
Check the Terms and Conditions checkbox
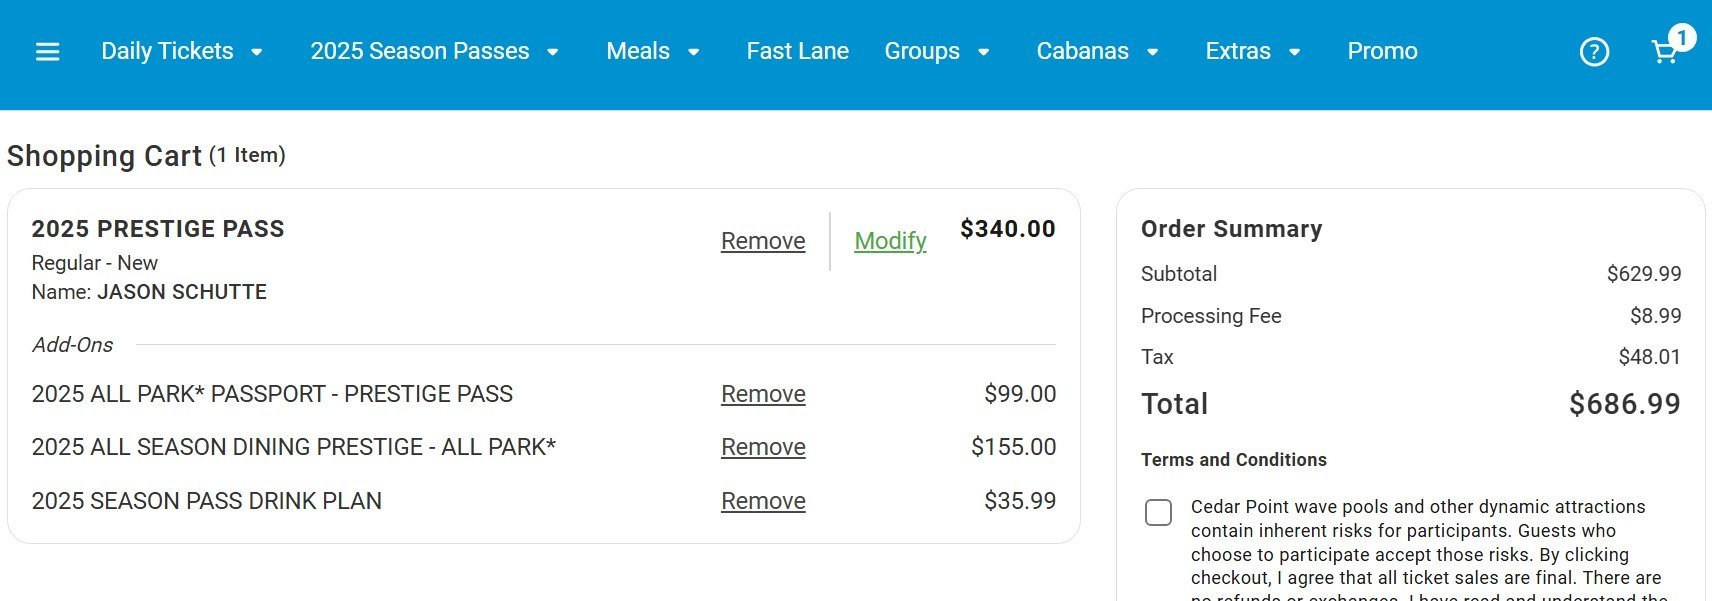coord(1158,513)
